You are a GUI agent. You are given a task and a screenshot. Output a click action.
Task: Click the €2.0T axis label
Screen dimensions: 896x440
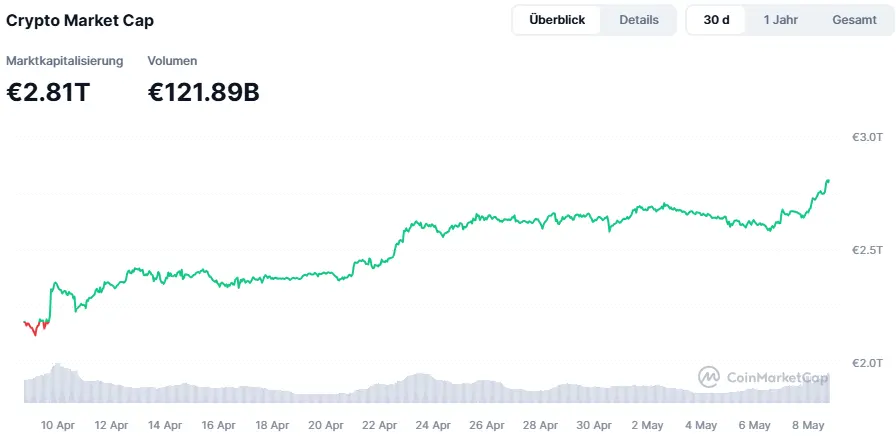point(866,362)
